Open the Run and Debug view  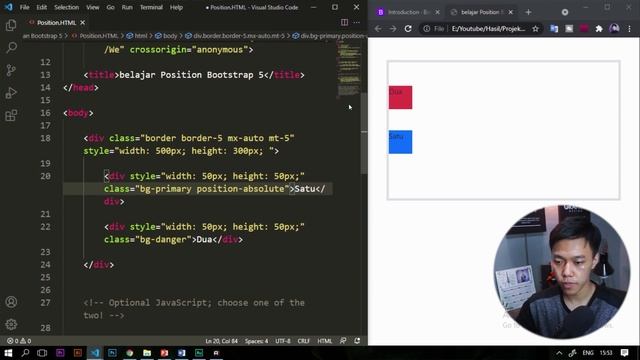tap(11, 93)
